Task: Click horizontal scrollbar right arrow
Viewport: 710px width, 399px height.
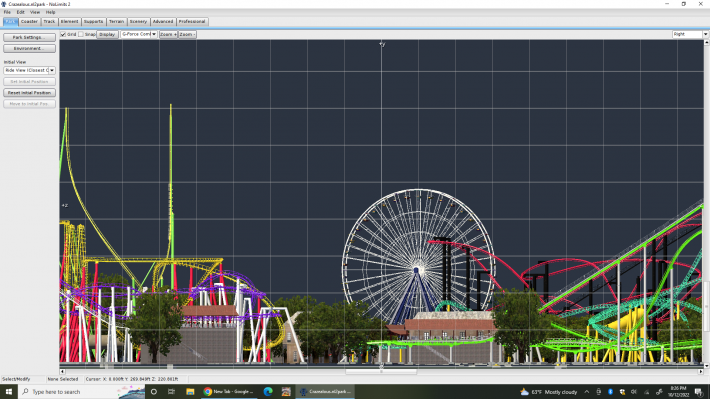Action: click(x=700, y=371)
